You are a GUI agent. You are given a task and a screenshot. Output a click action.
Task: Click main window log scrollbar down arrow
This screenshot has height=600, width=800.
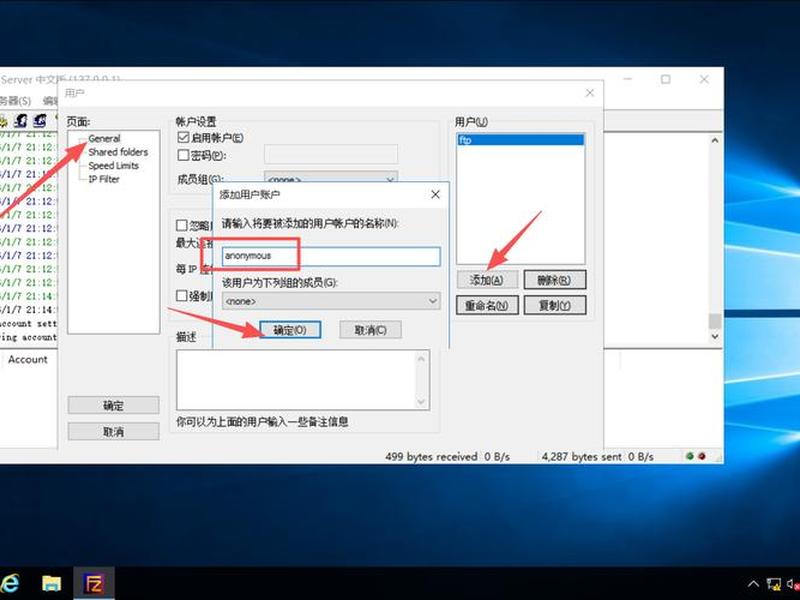pos(715,337)
